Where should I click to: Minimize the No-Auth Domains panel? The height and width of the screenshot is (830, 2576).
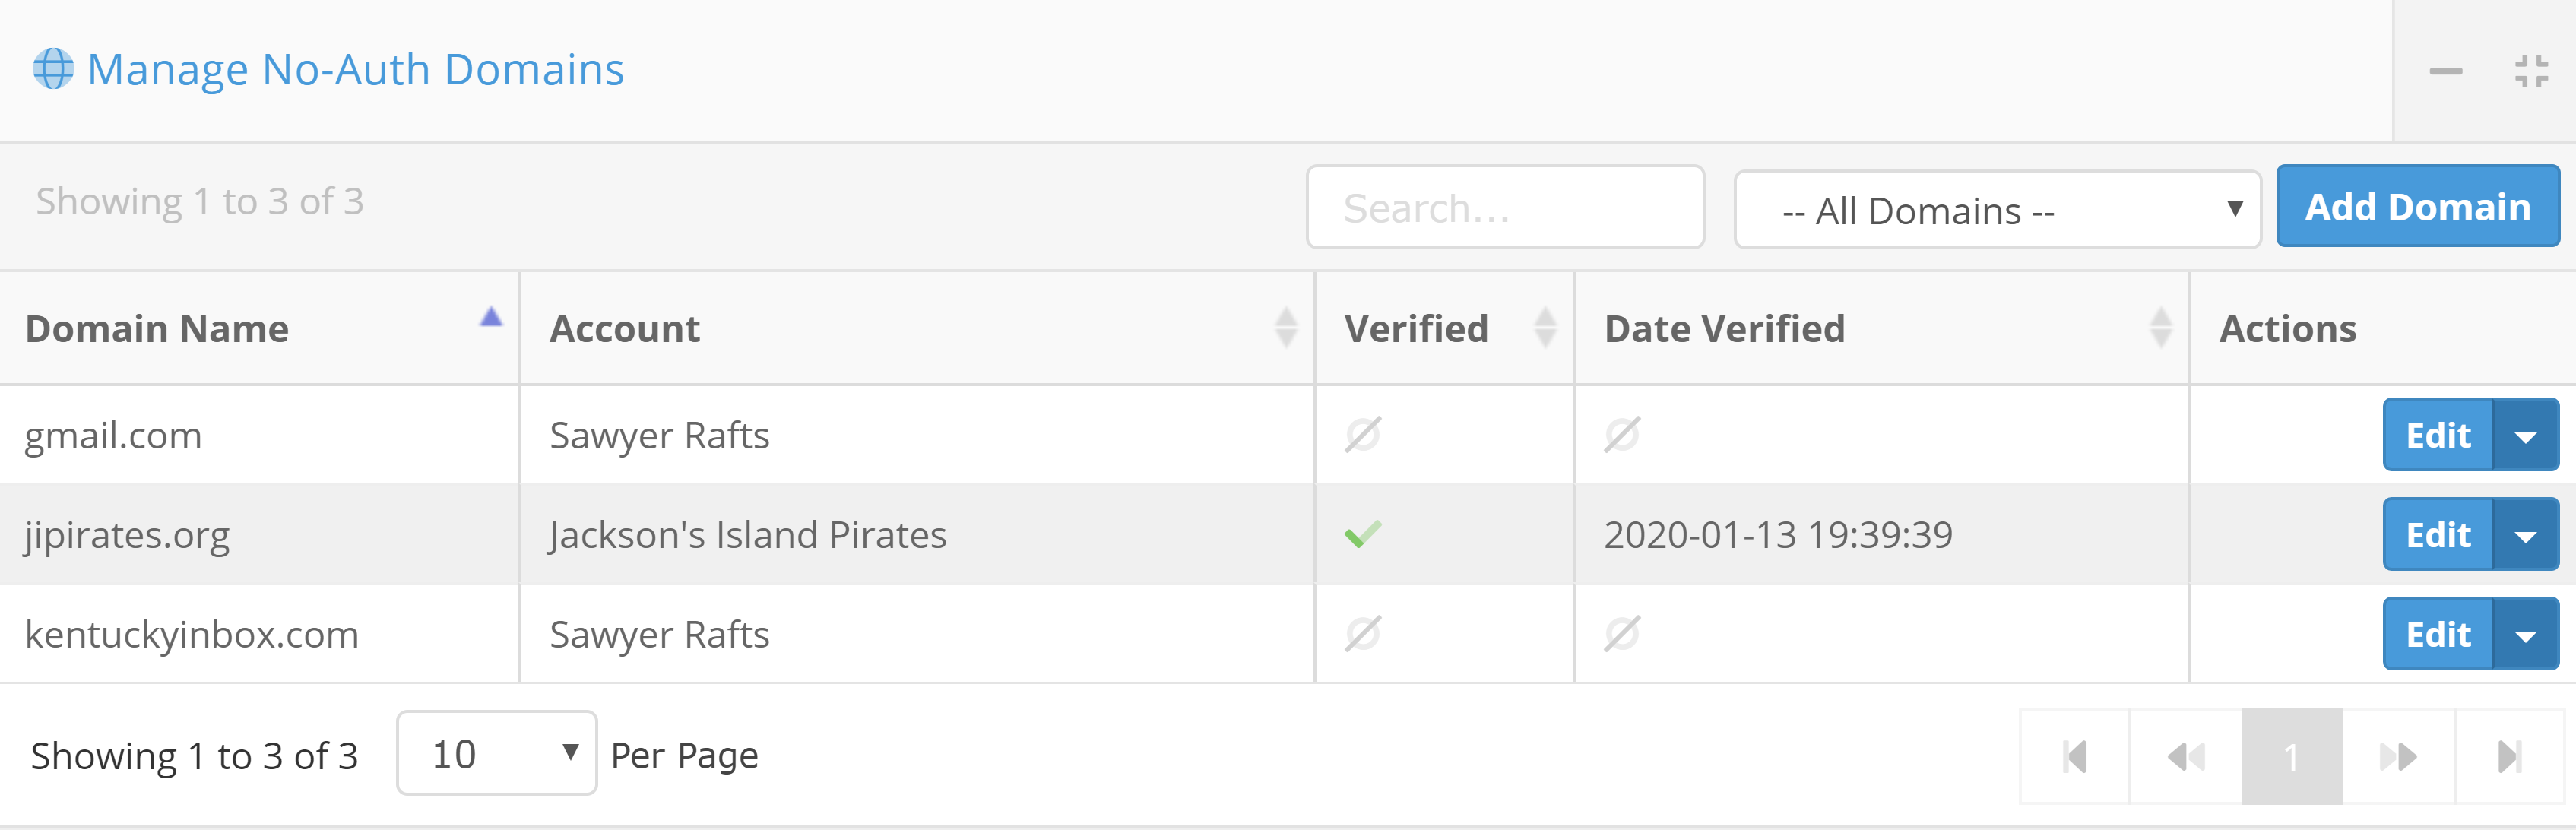pyautogui.click(x=2445, y=71)
